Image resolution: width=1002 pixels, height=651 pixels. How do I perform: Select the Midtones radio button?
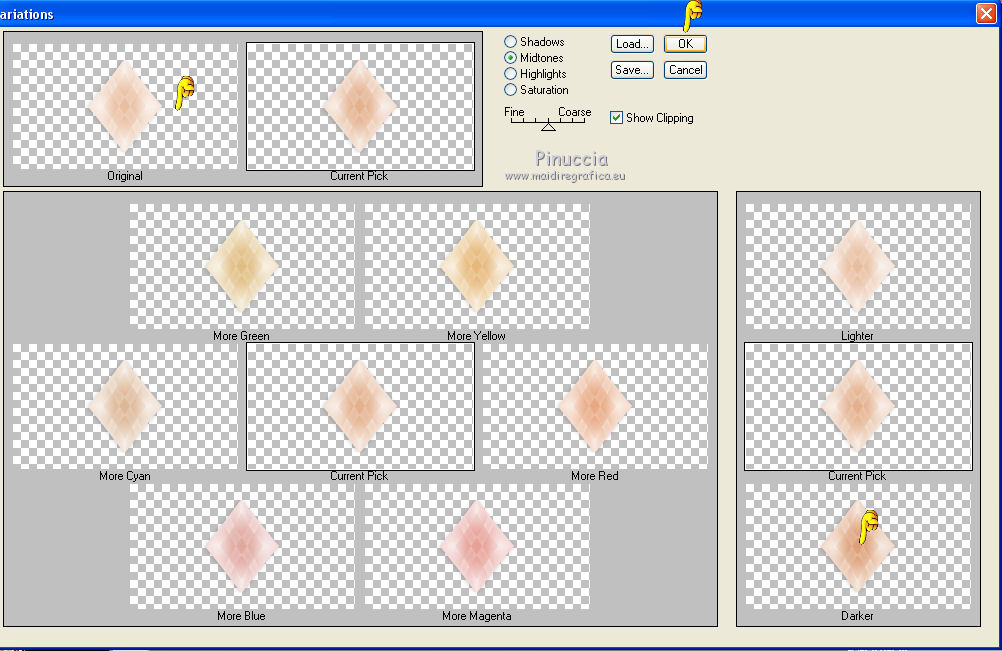[510, 57]
